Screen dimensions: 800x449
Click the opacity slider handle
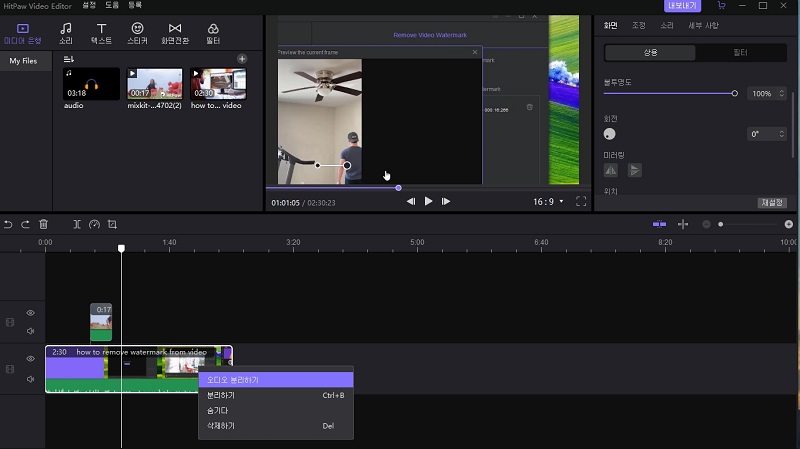click(734, 93)
